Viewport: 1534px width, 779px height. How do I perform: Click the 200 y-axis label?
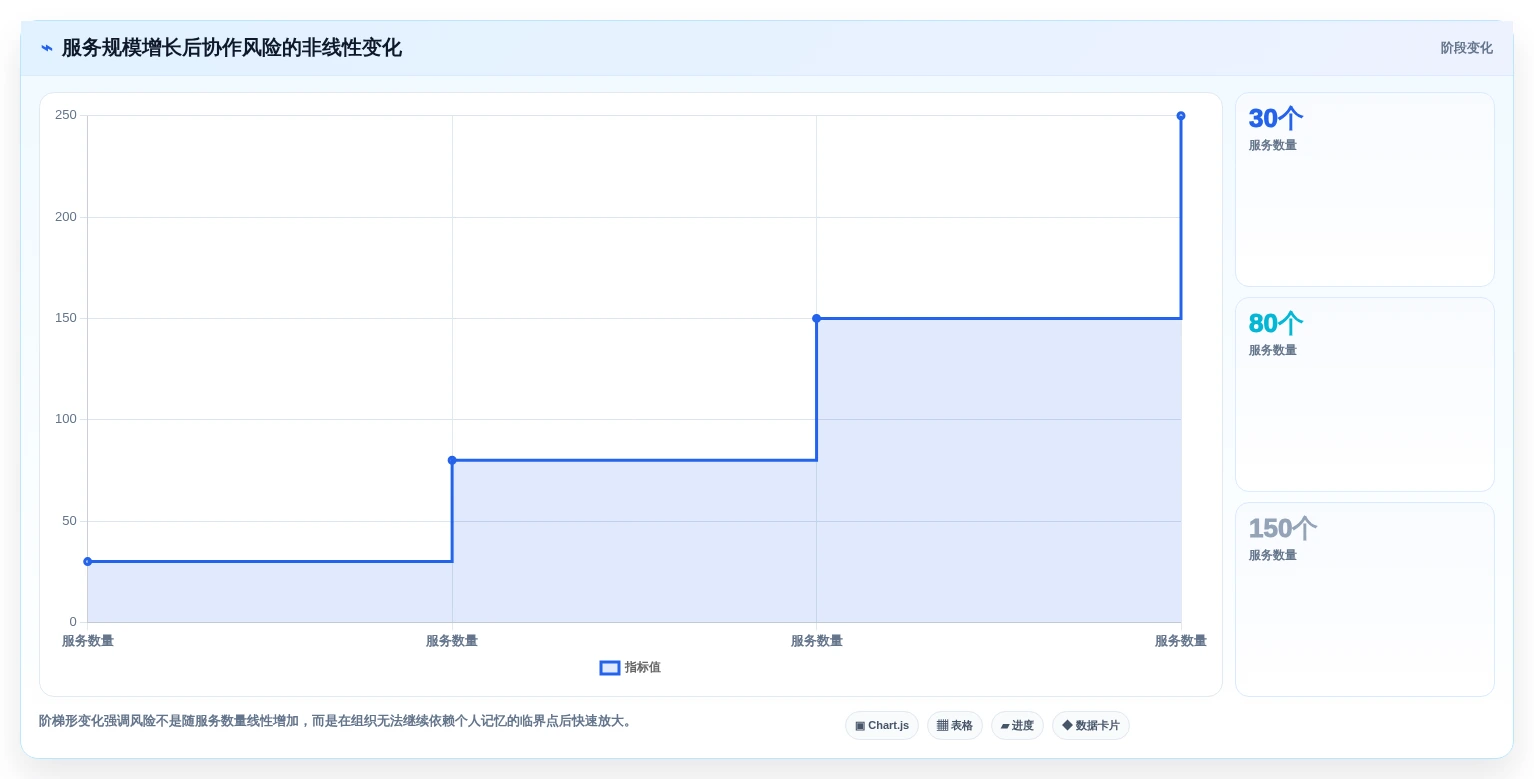[66, 217]
